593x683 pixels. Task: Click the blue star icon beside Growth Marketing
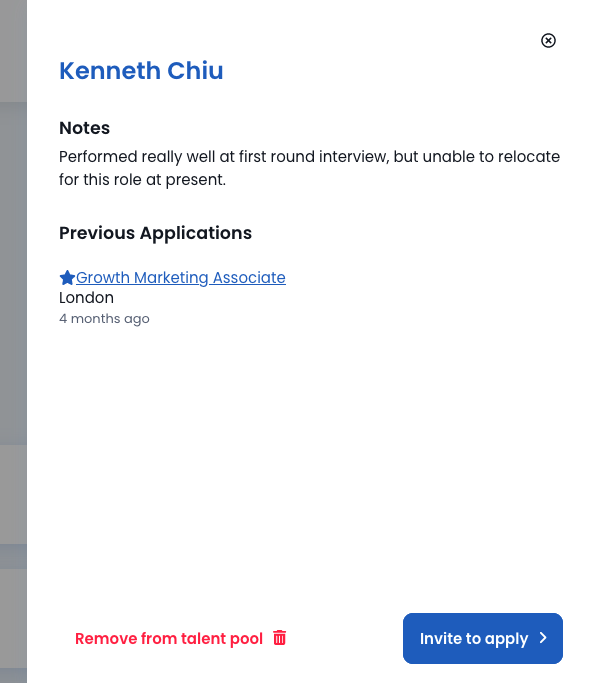click(x=67, y=277)
